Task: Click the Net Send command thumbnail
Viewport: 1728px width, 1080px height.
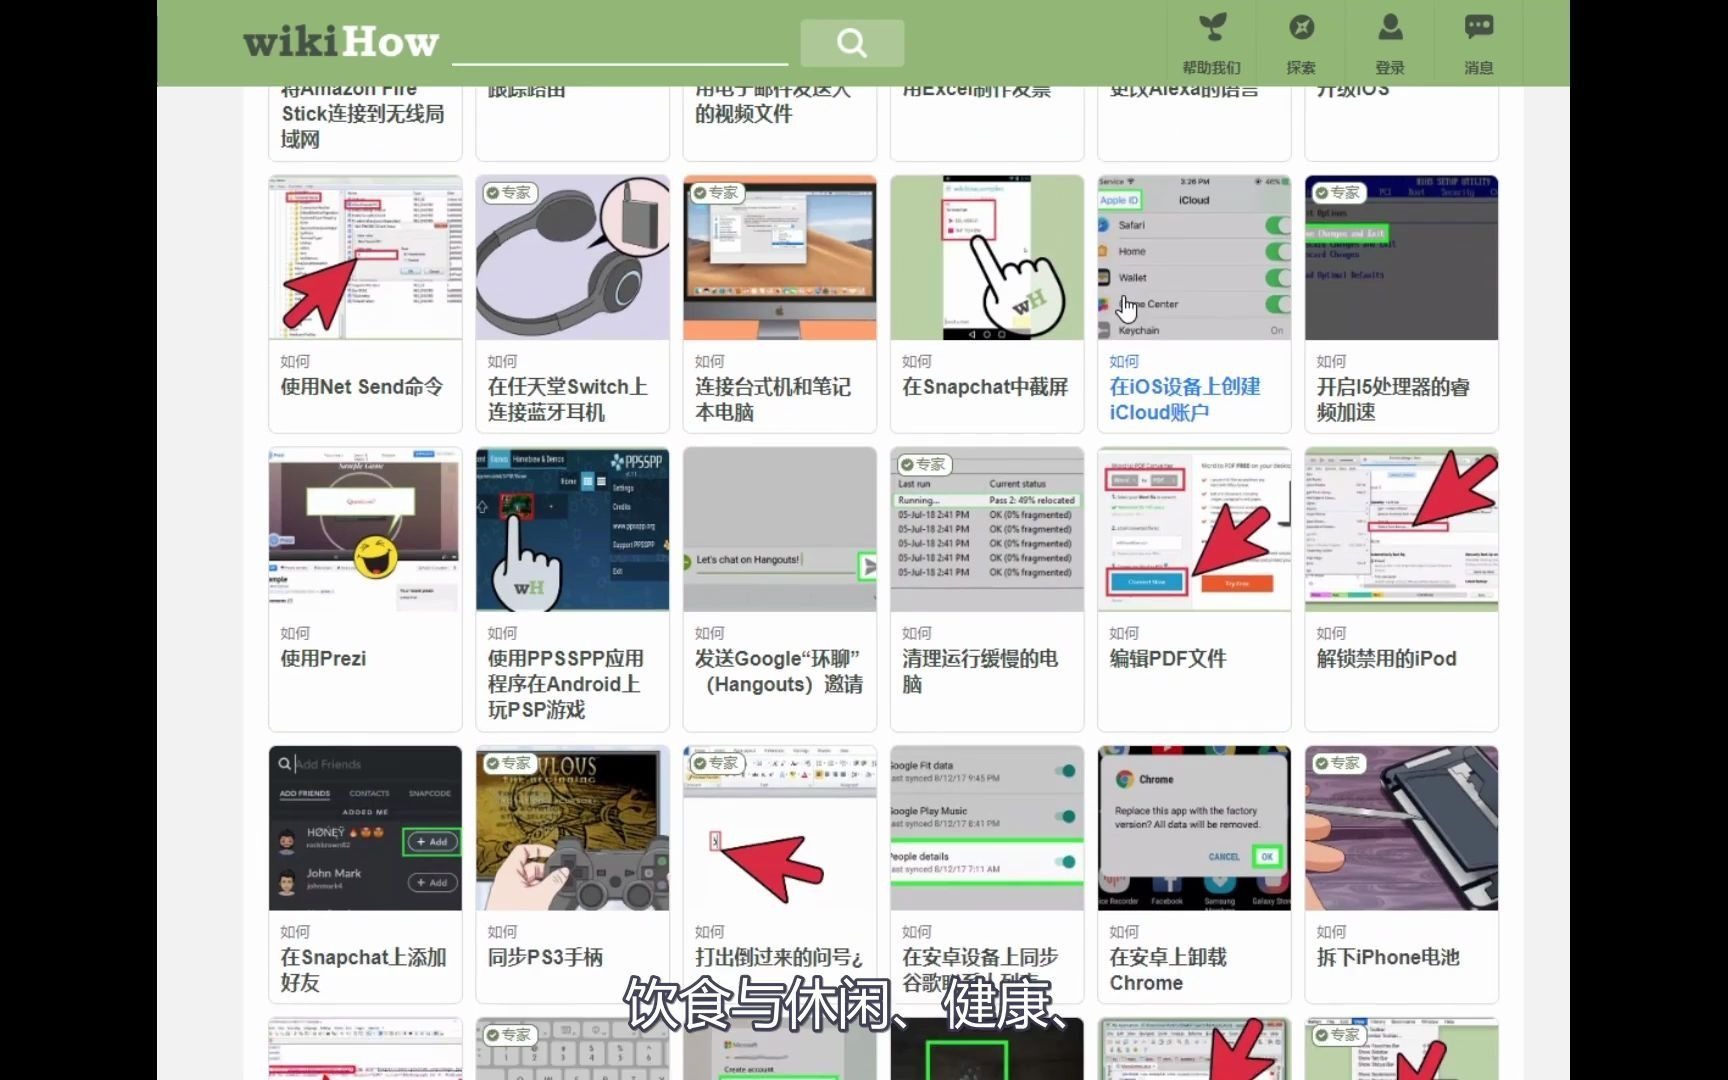Action: coord(365,258)
